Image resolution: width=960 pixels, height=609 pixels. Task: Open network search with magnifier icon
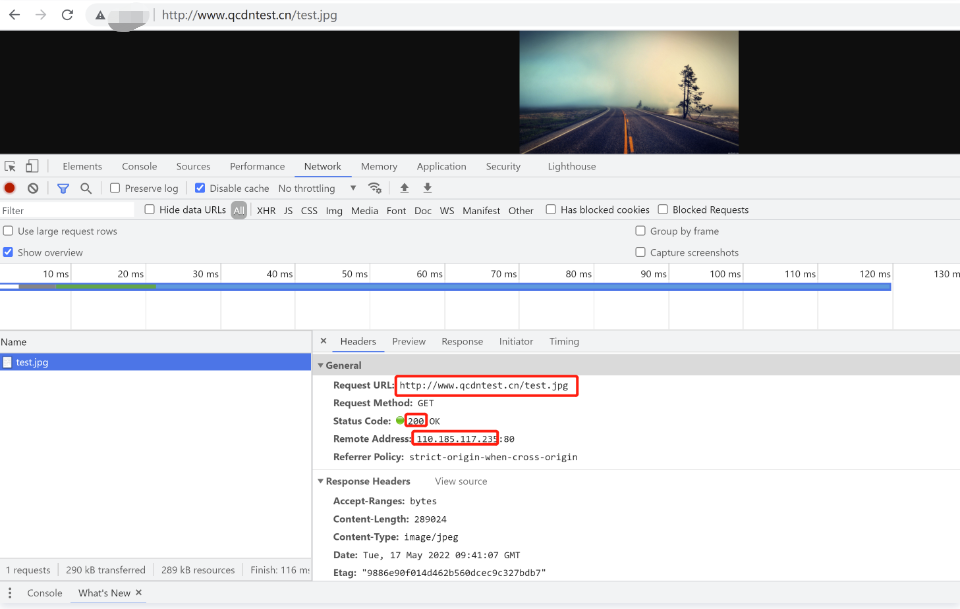pos(86,188)
